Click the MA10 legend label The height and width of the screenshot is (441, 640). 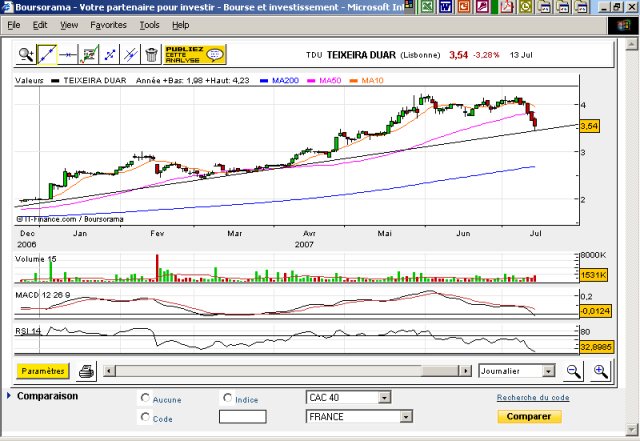coord(372,80)
